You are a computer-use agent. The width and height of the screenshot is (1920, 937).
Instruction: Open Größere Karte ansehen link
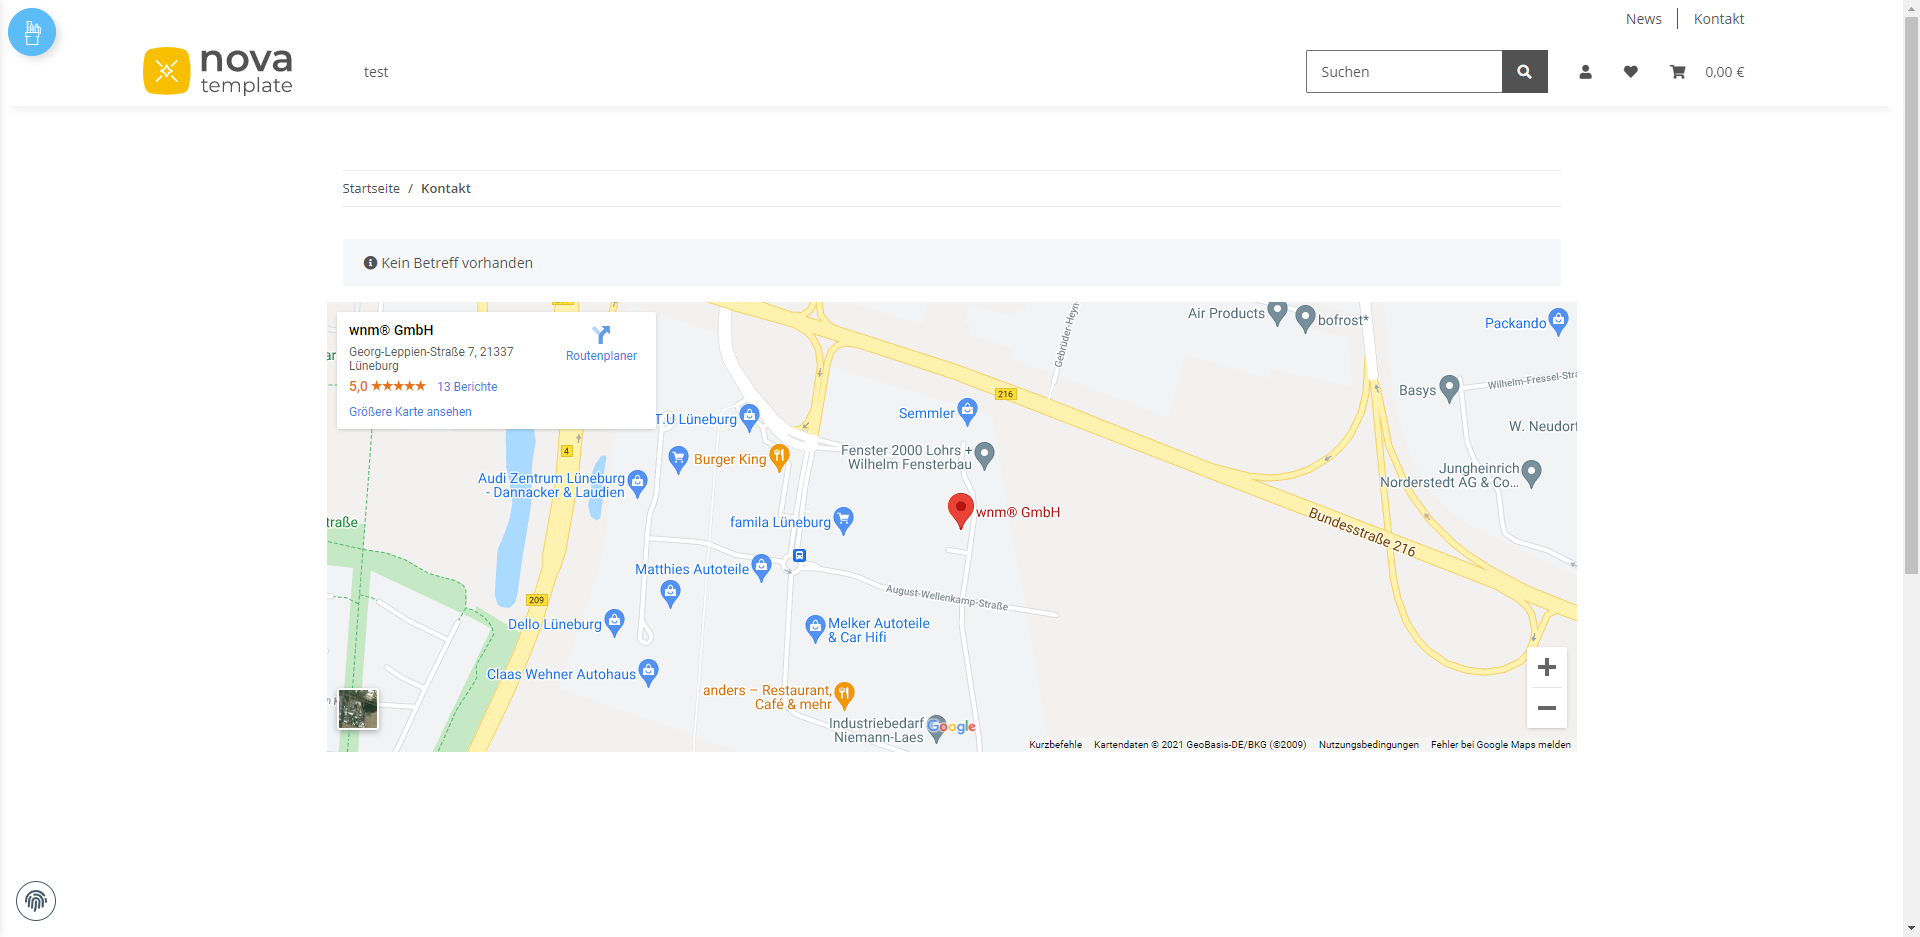pyautogui.click(x=410, y=412)
